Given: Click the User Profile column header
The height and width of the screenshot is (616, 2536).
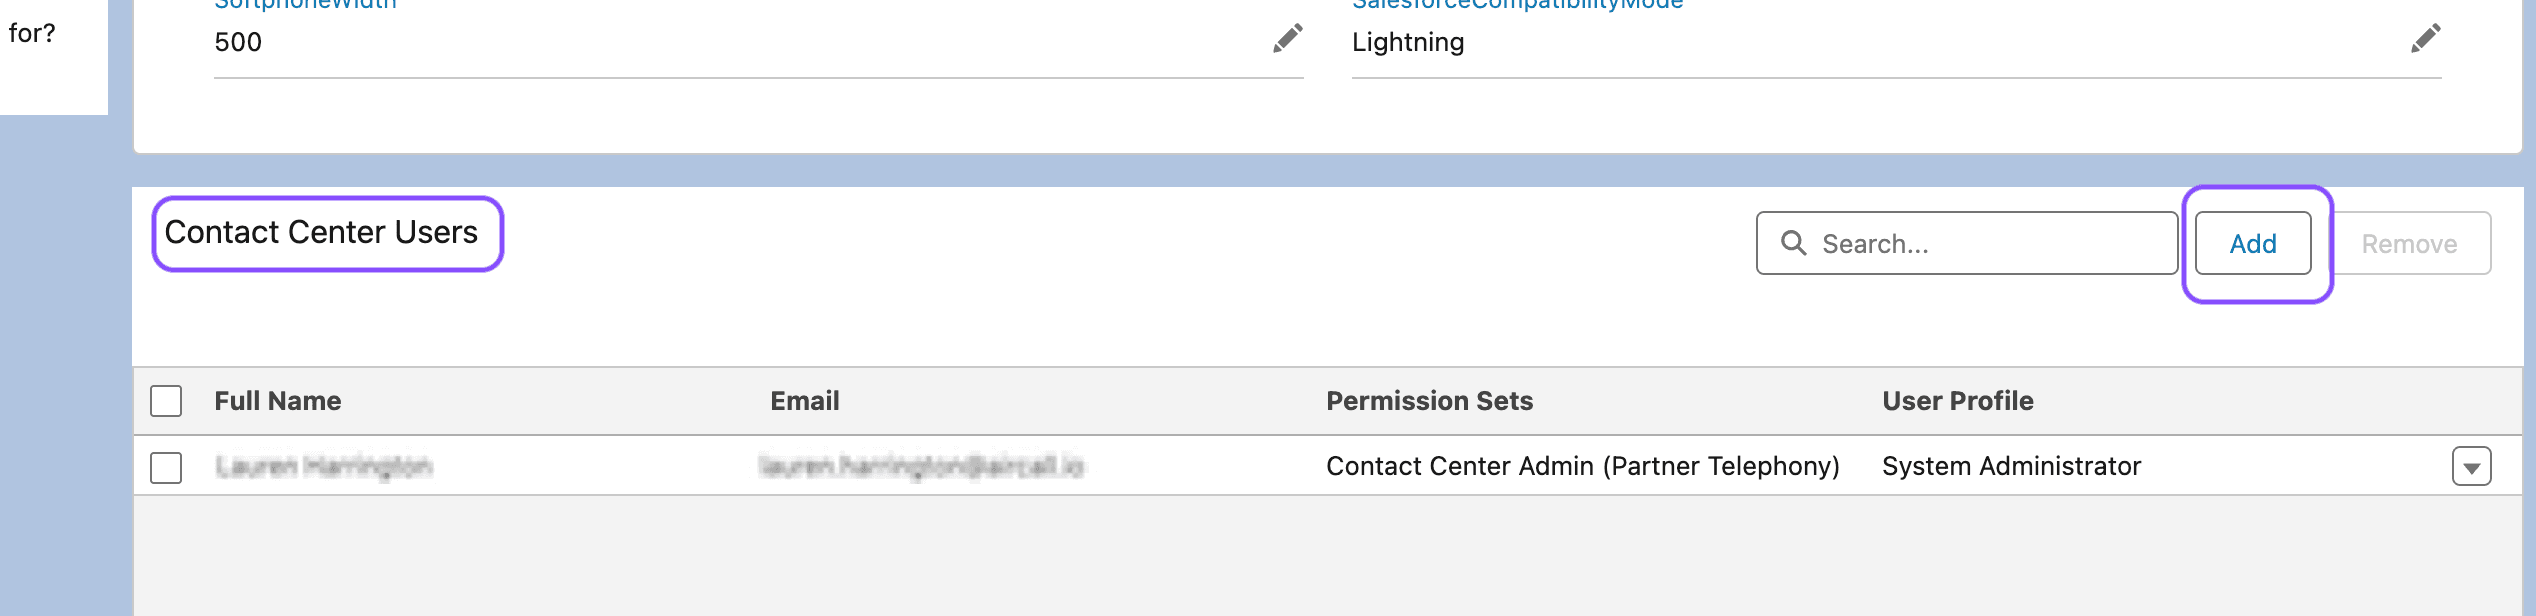Looking at the screenshot, I should coord(1957,400).
